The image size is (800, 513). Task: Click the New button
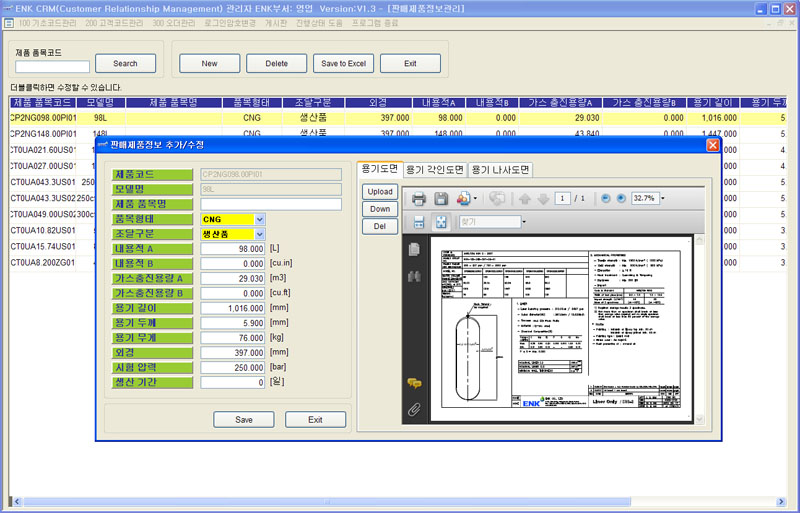(210, 64)
